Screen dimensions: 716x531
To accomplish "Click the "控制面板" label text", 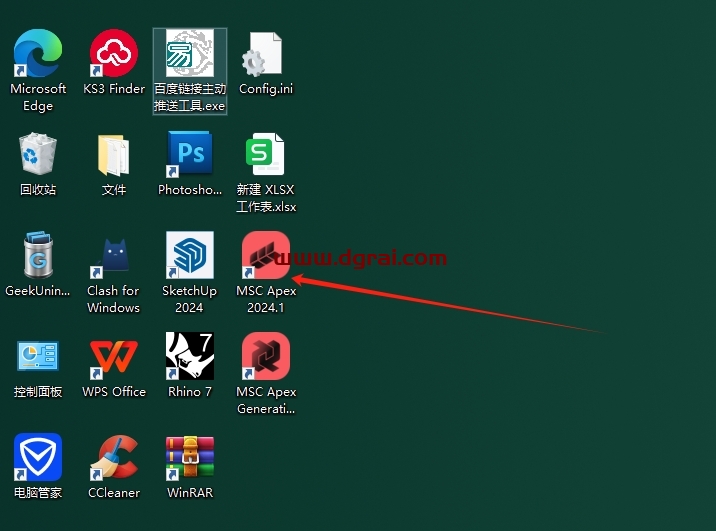I will tap(38, 392).
